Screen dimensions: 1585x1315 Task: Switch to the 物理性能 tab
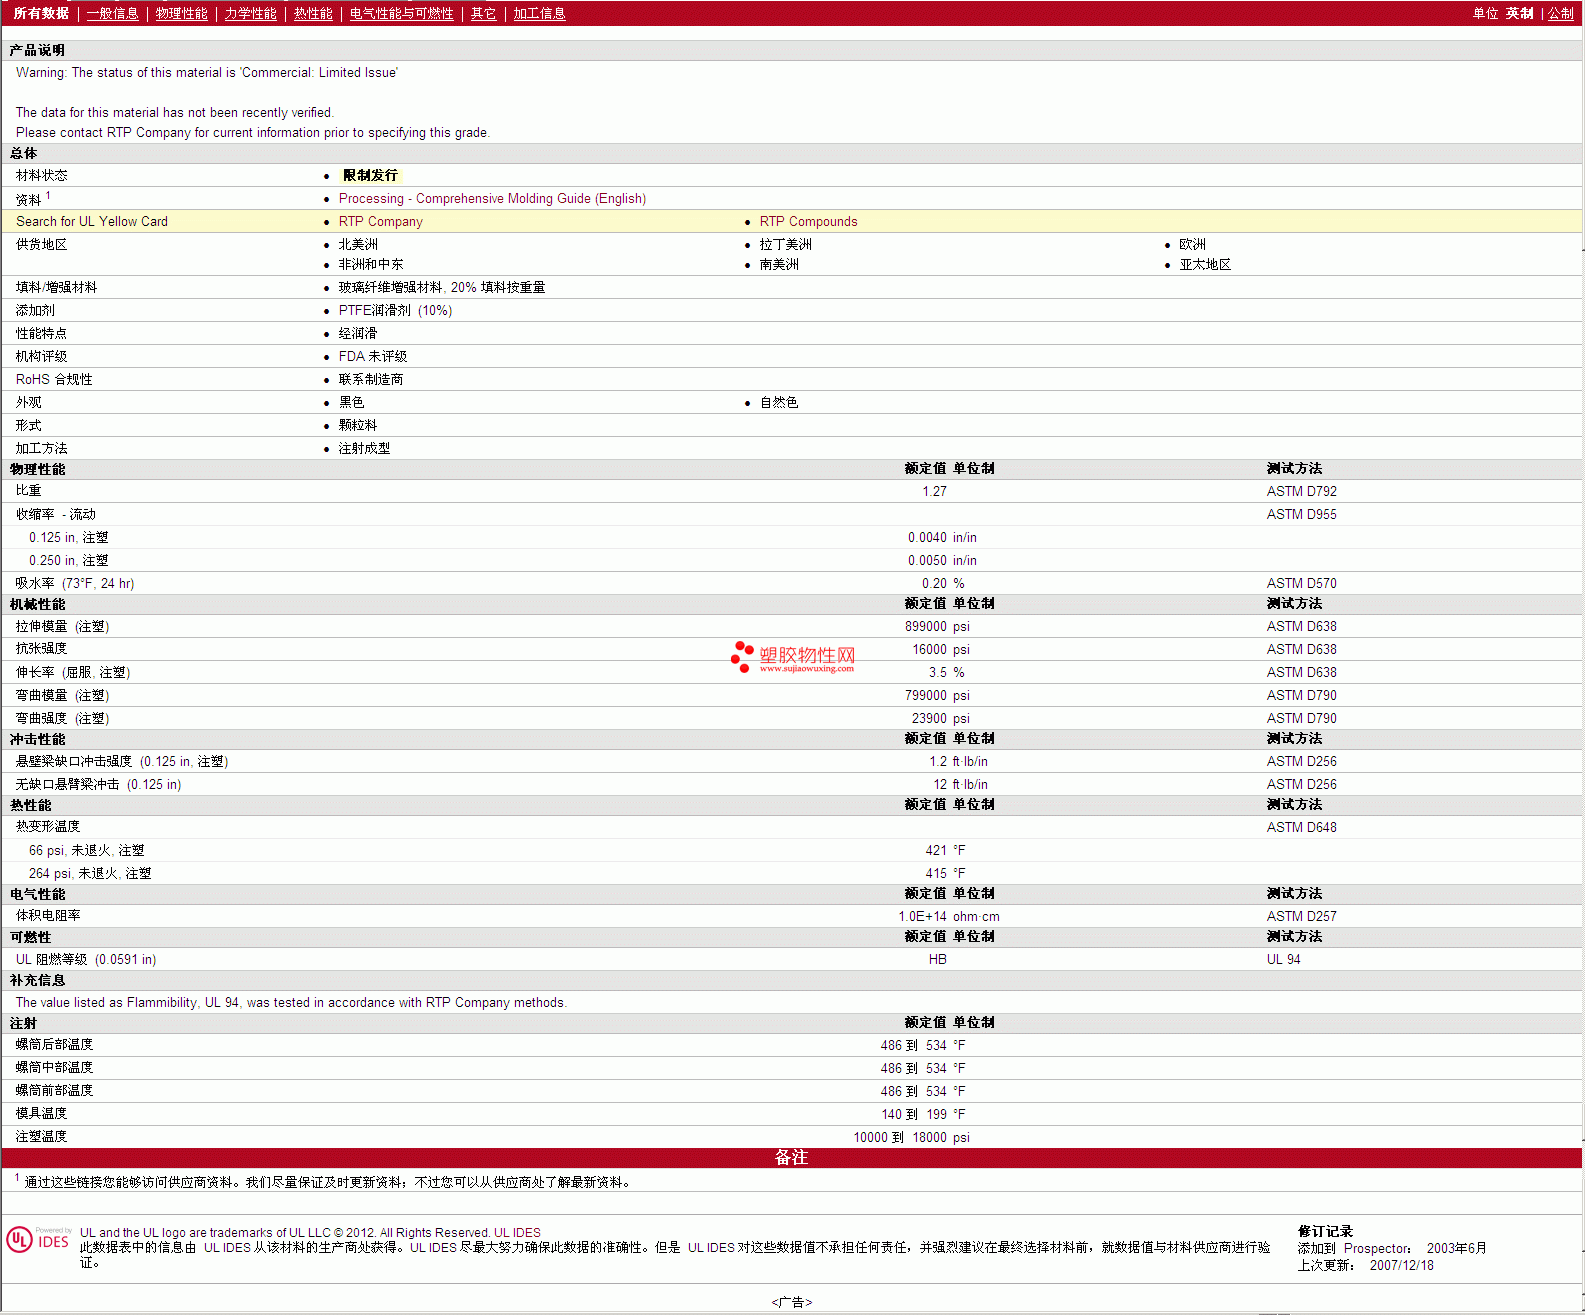pos(181,13)
